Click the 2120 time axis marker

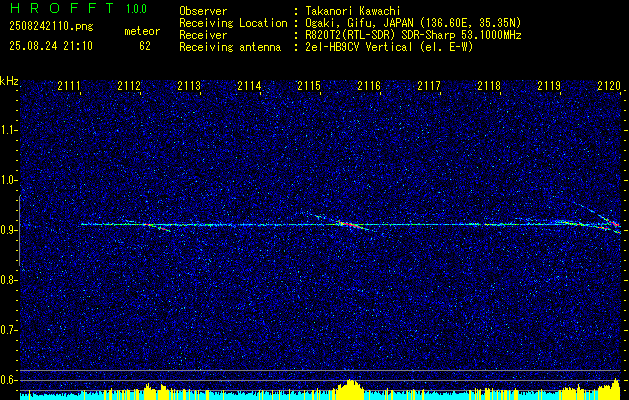tap(609, 85)
